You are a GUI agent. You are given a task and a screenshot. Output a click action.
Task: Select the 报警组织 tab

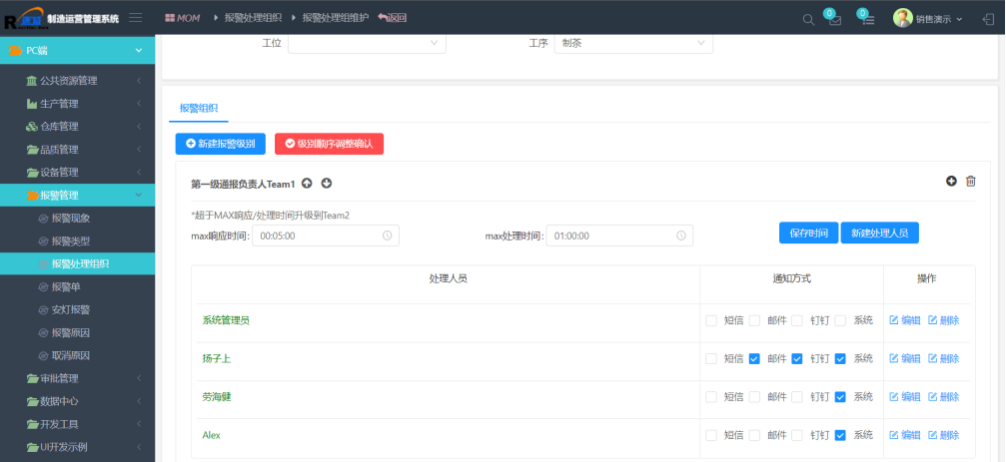click(198, 107)
